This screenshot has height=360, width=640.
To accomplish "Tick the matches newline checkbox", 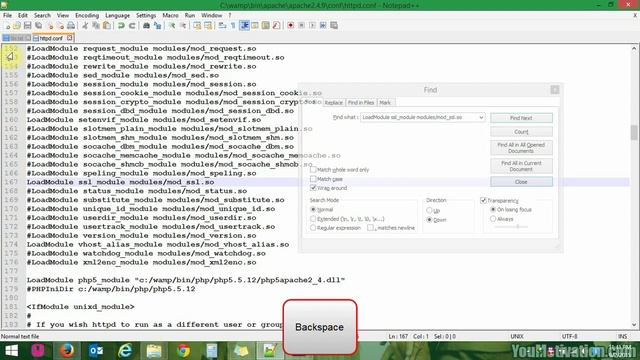I will click(x=370, y=228).
